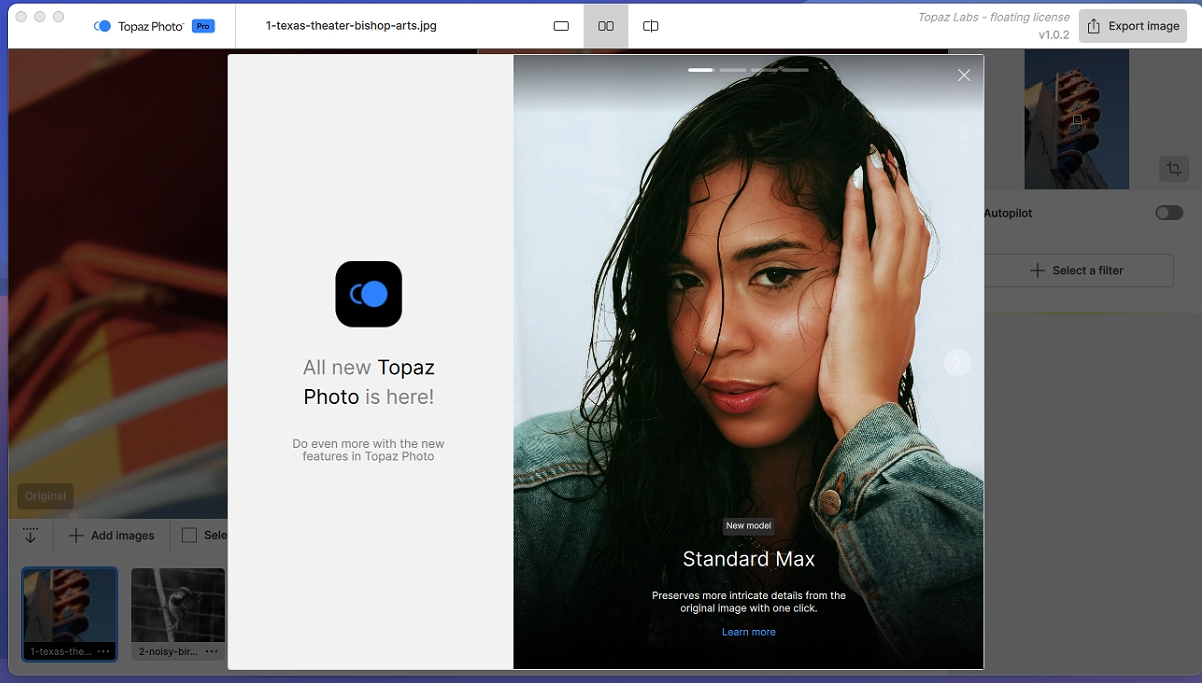Switch to single image view
This screenshot has width=1202, height=683.
(561, 26)
